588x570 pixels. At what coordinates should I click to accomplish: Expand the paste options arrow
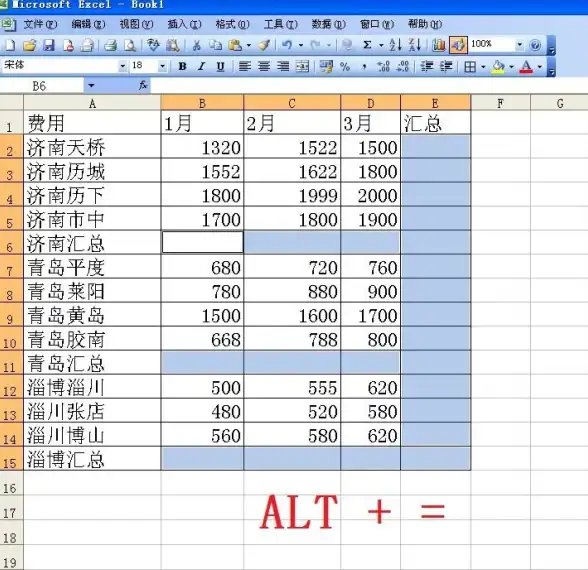[248, 46]
